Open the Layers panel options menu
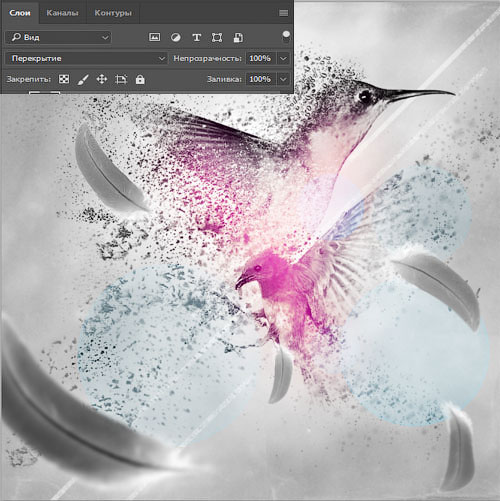 283,13
